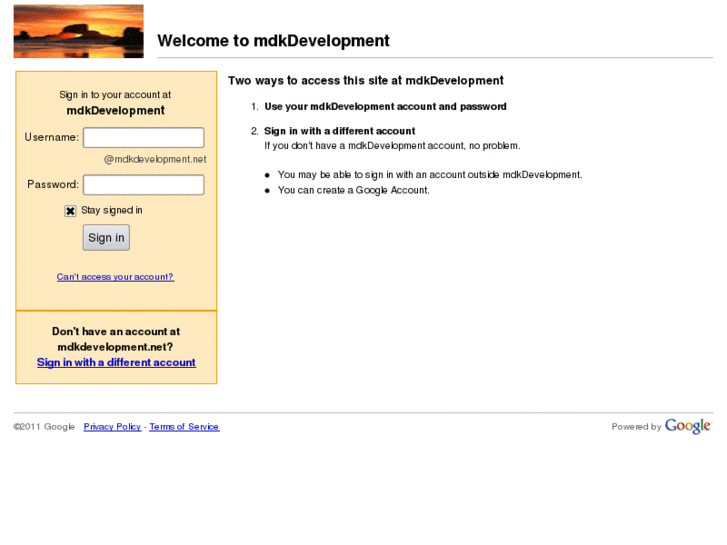The image size is (727, 545).
Task: Open the Privacy Policy link
Action: (112, 427)
